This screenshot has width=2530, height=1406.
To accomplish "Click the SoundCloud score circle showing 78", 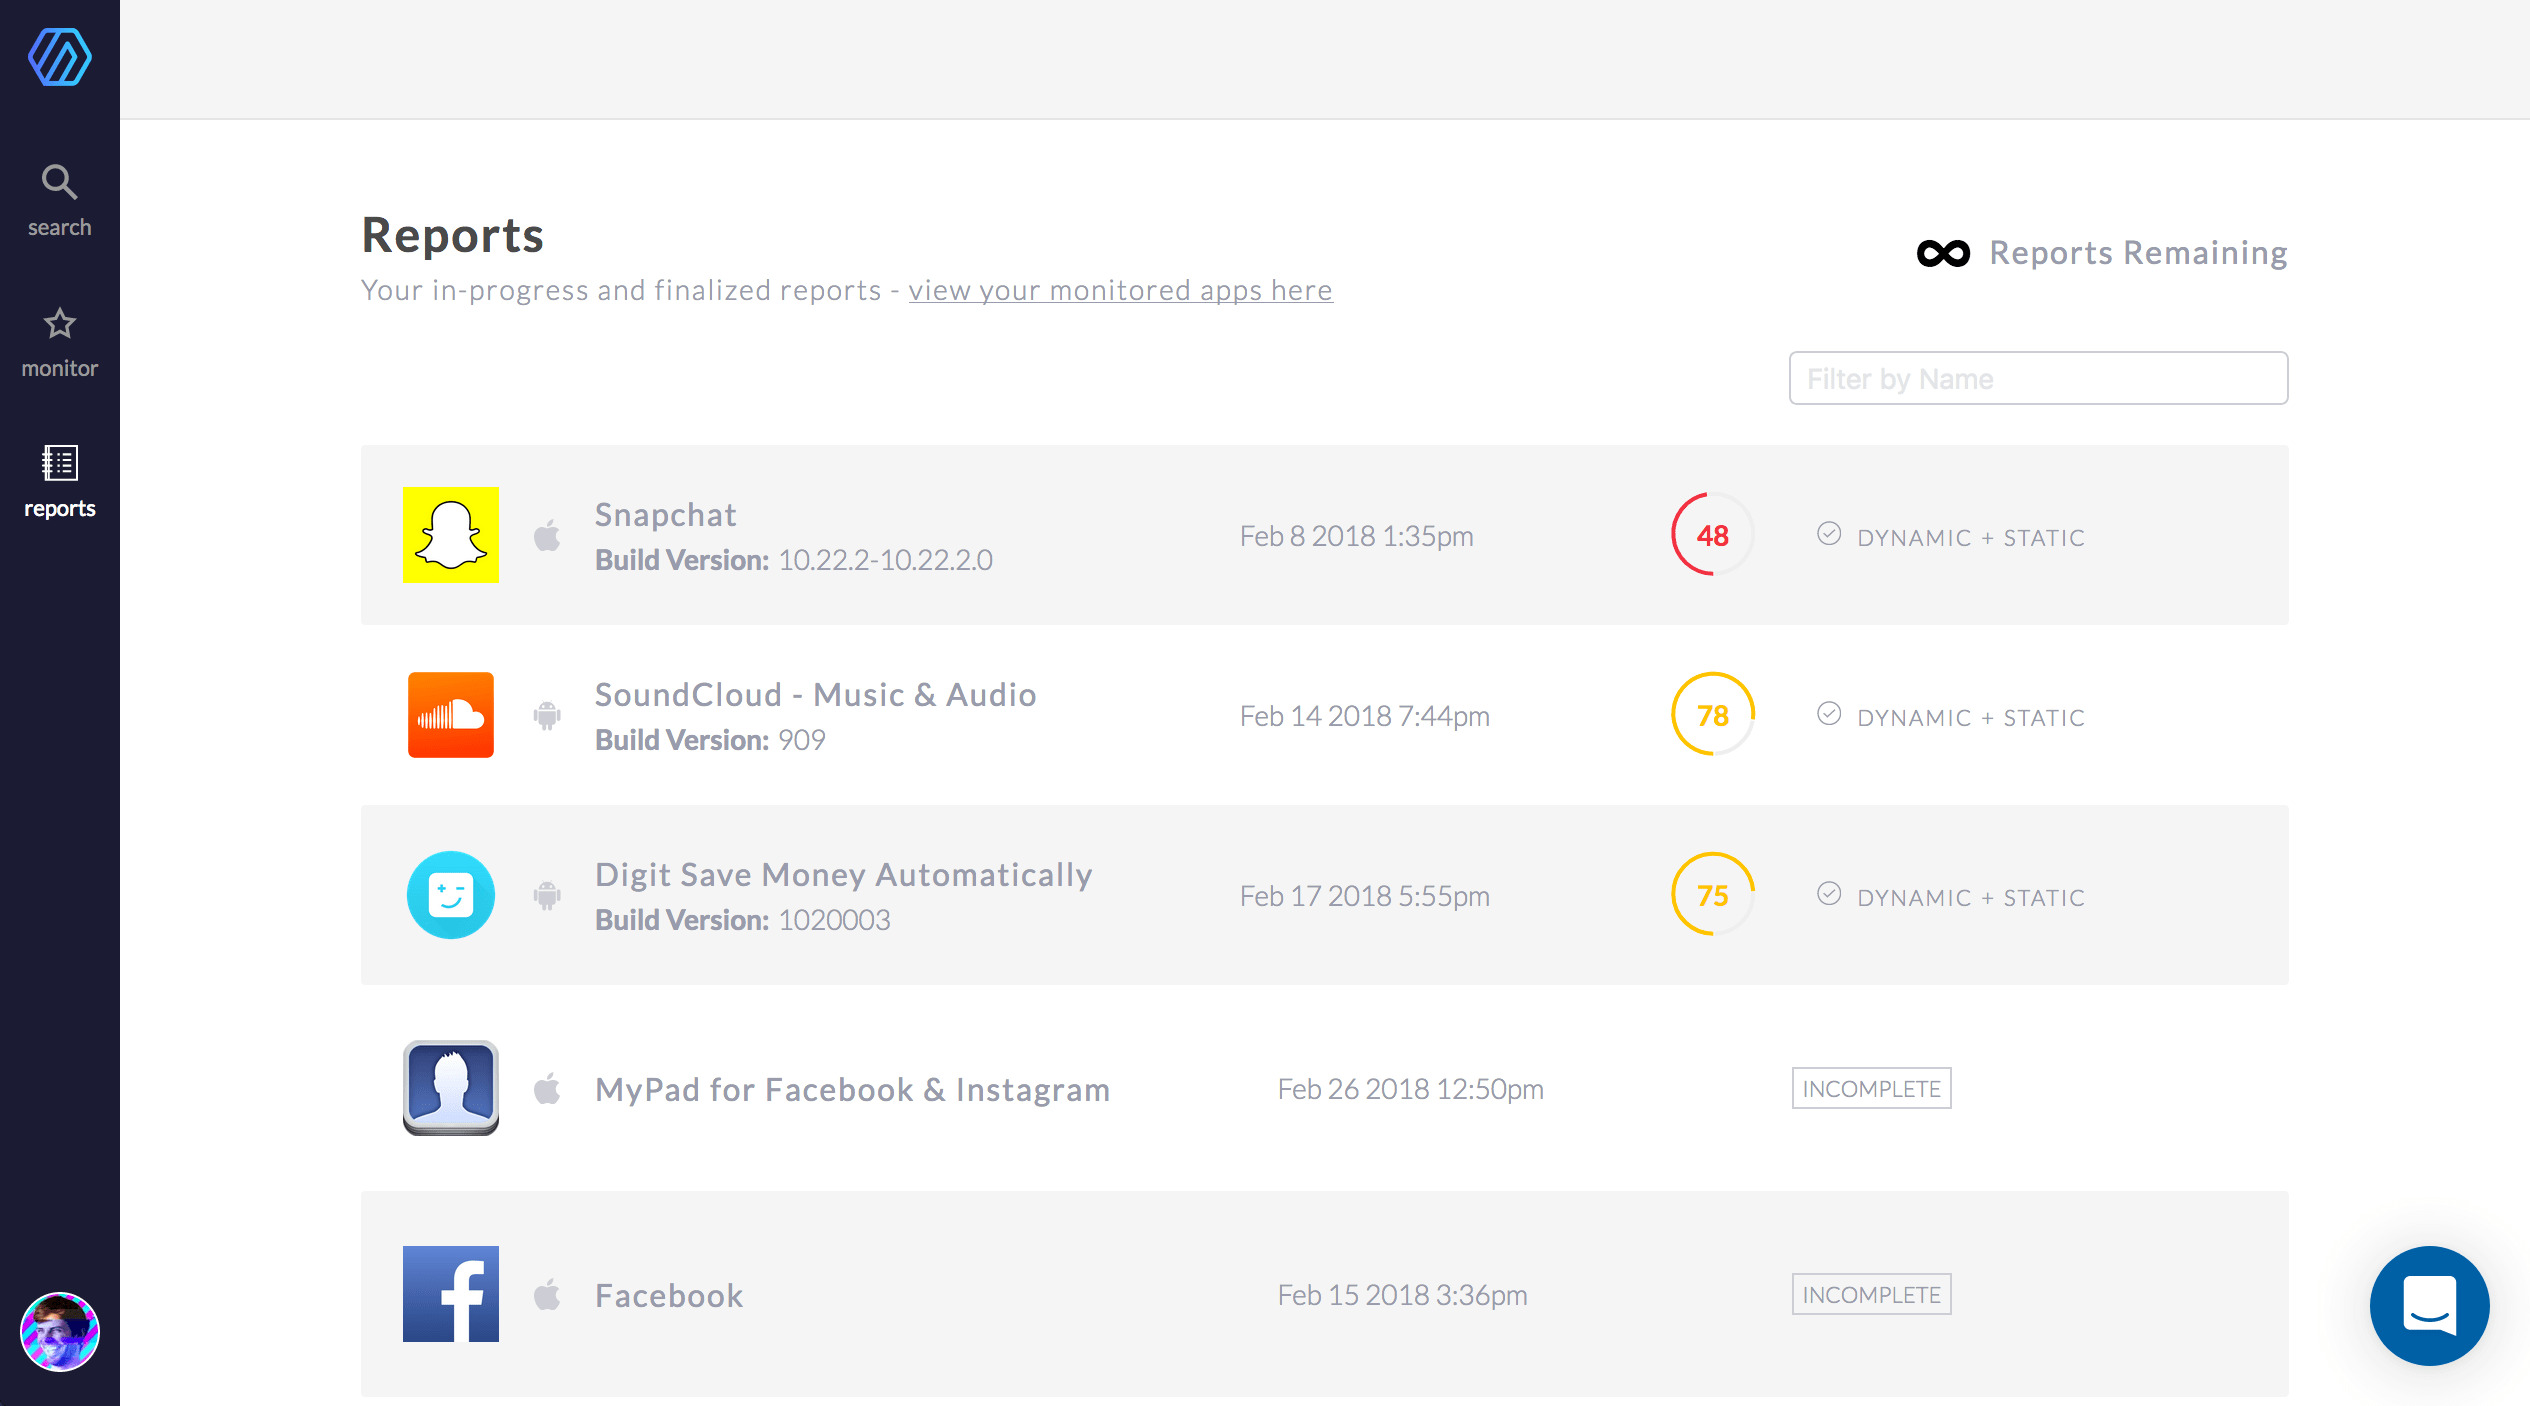I will (1712, 715).
